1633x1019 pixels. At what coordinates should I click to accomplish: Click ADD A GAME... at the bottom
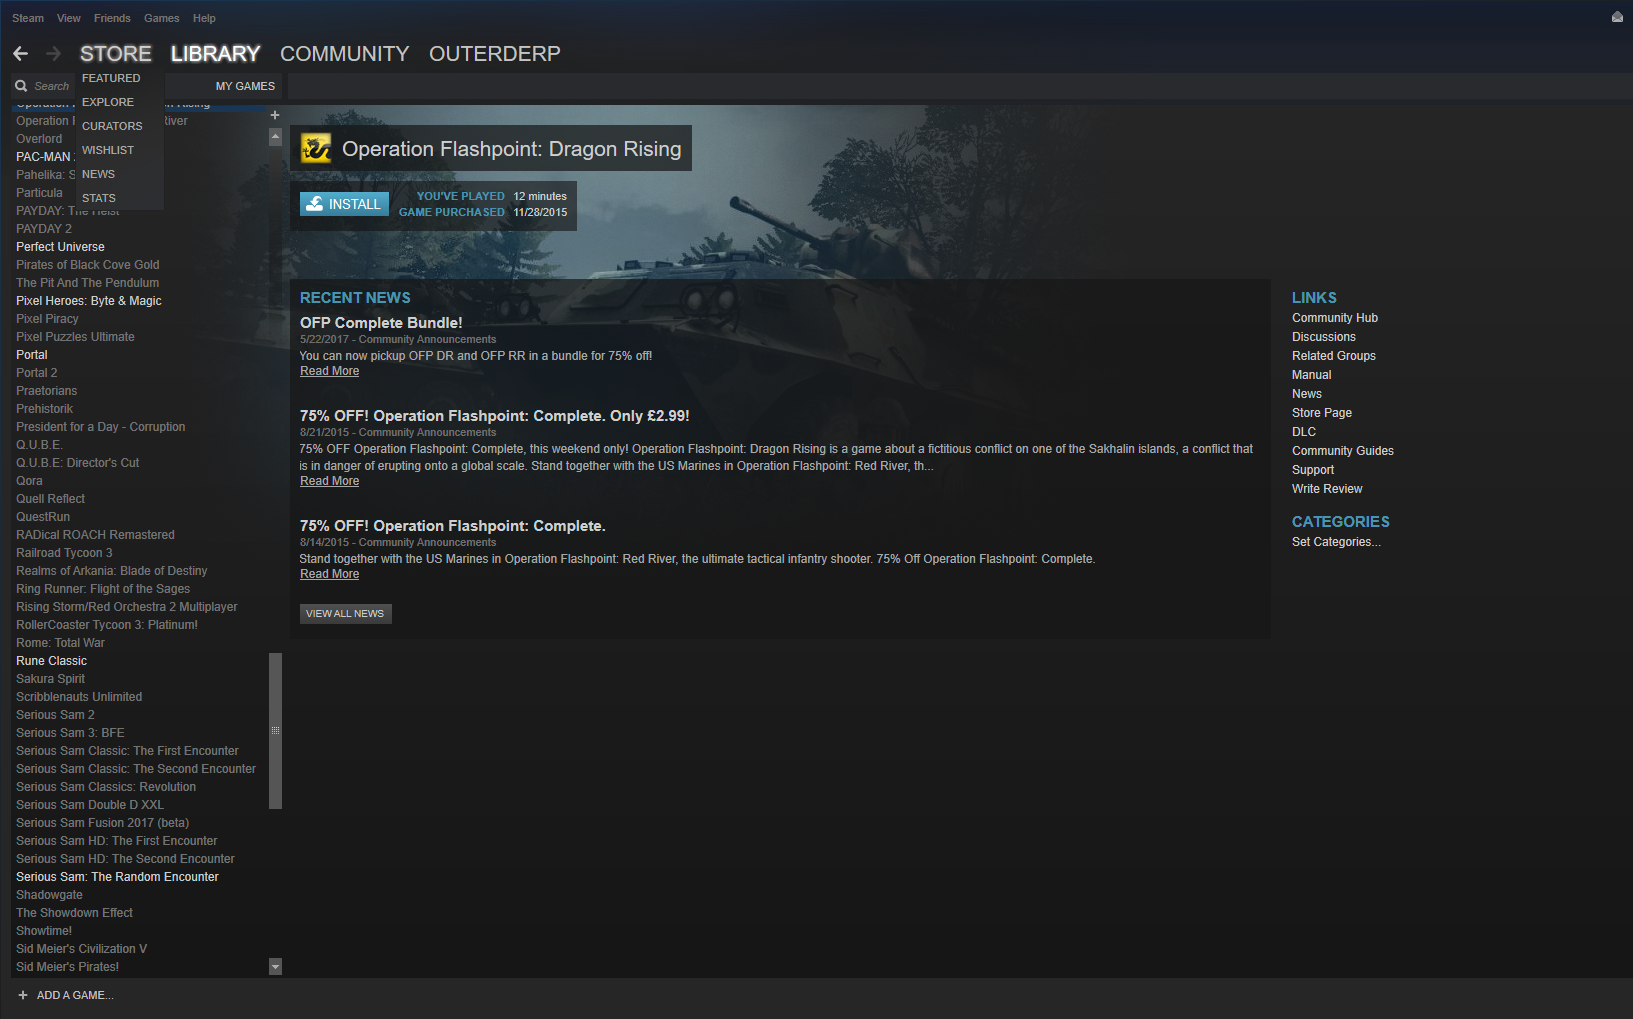[66, 995]
